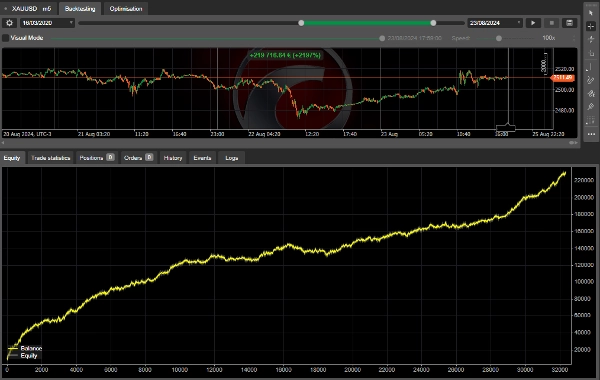Open the Orders tab
The width and height of the screenshot is (600, 380).
(138, 158)
